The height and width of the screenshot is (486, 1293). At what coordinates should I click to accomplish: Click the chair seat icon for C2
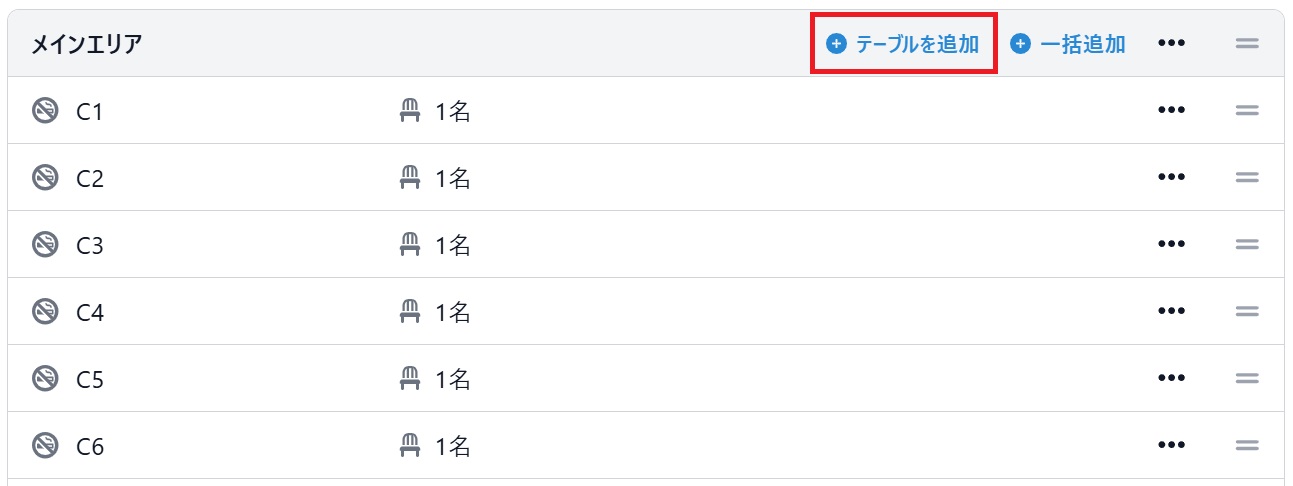click(x=409, y=178)
